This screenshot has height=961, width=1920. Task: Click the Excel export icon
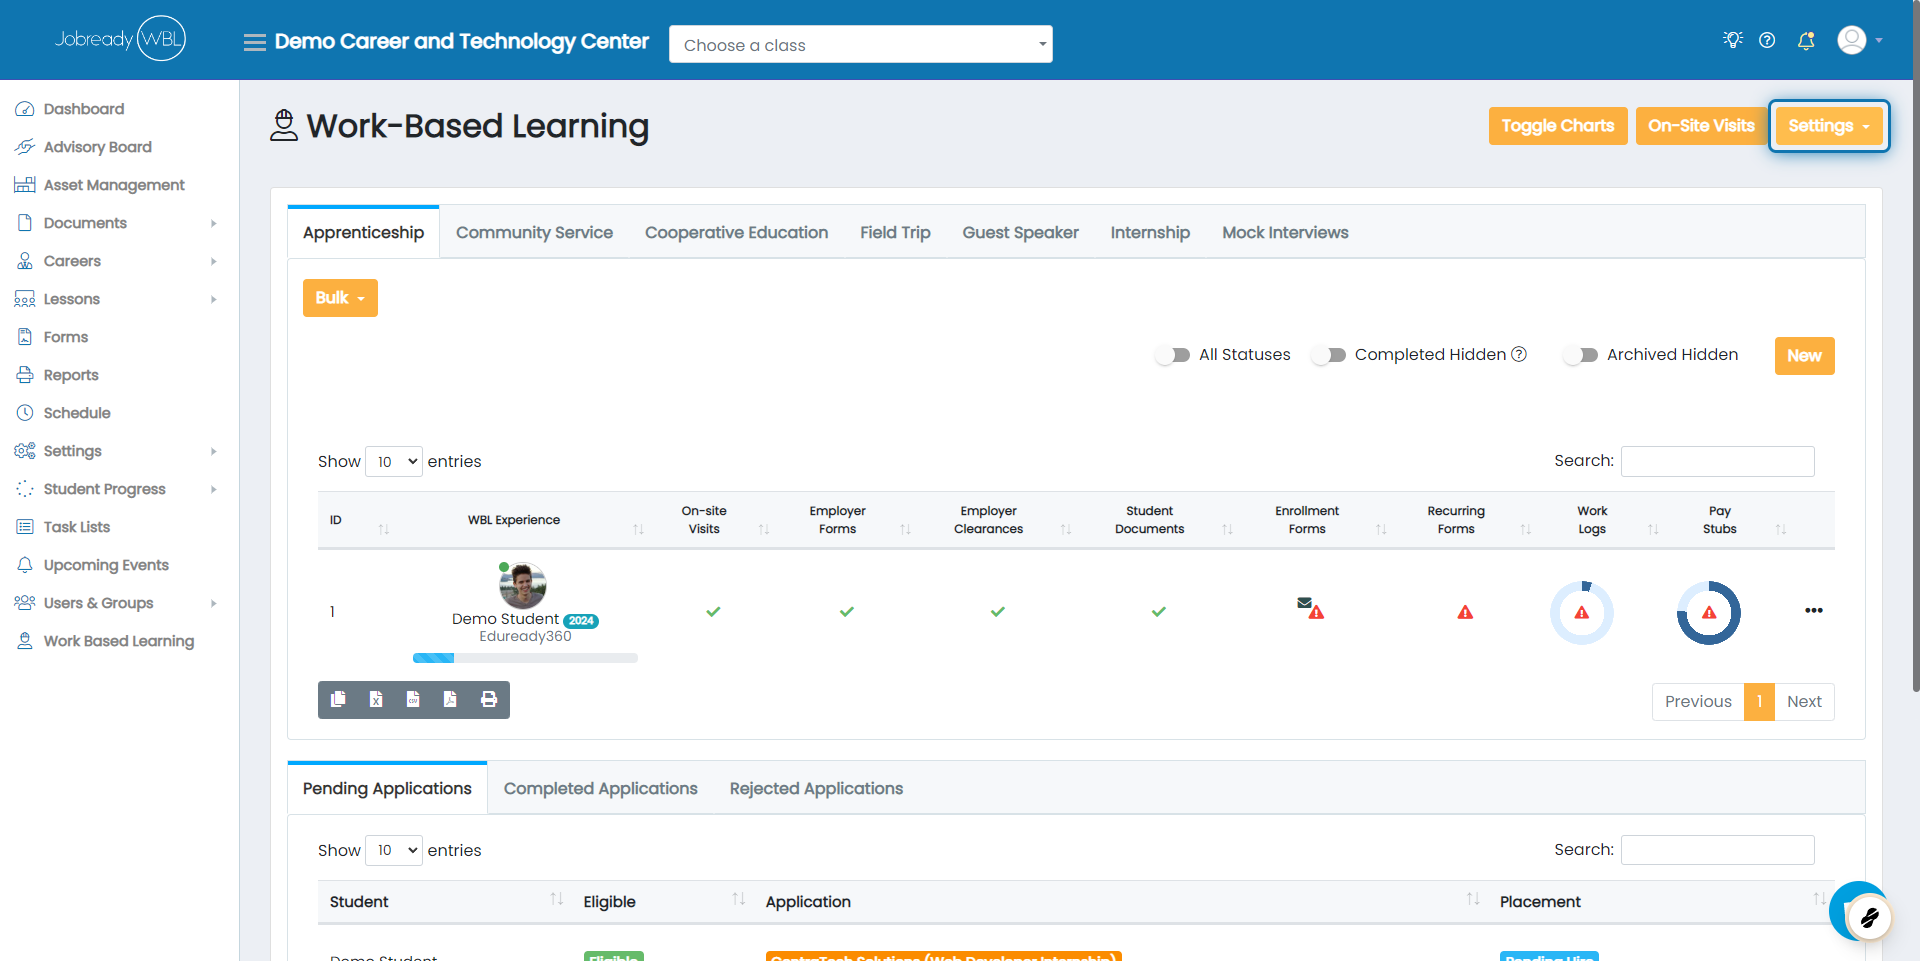tap(376, 699)
